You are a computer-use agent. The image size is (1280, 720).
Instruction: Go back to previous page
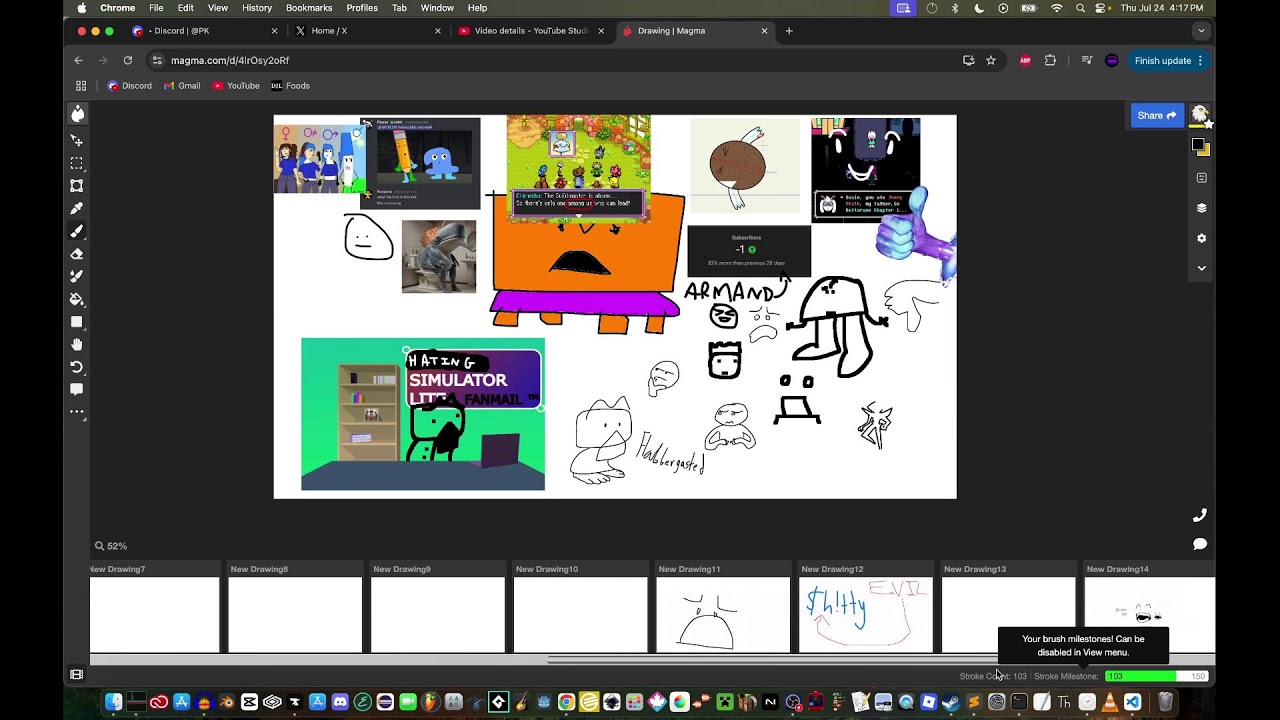click(x=78, y=60)
